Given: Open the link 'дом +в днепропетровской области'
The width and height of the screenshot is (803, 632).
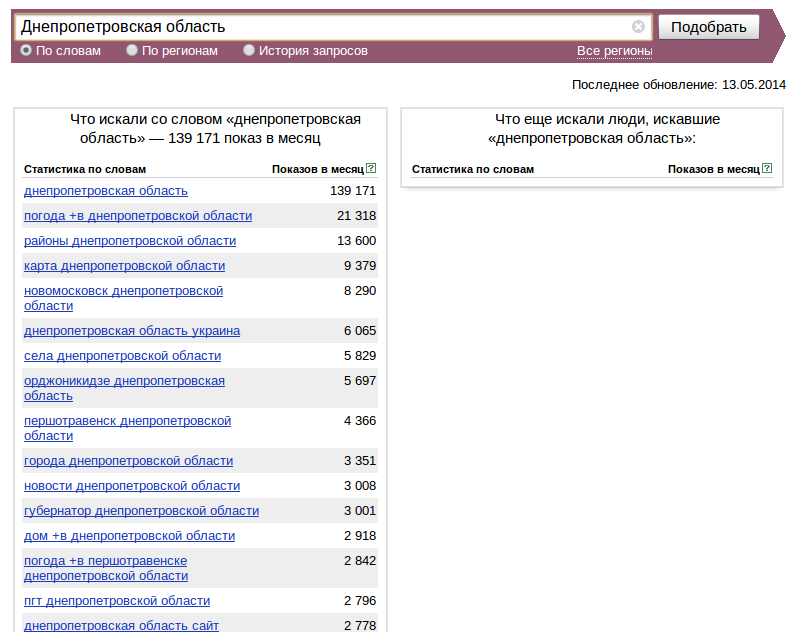Looking at the screenshot, I should coord(130,536).
